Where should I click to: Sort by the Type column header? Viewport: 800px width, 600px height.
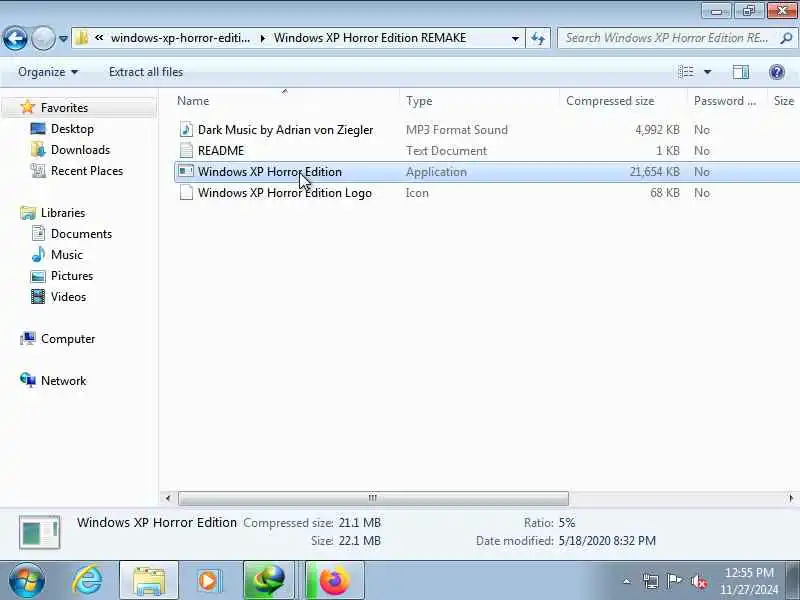[x=480, y=101]
